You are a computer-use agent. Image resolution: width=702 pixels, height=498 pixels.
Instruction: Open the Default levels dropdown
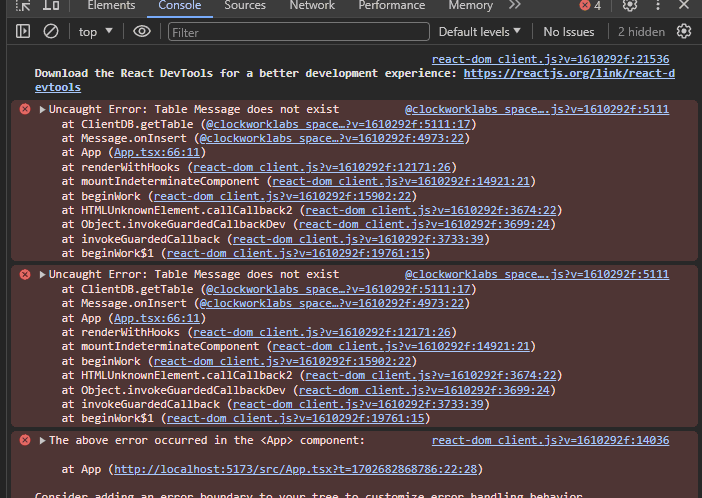click(x=481, y=32)
